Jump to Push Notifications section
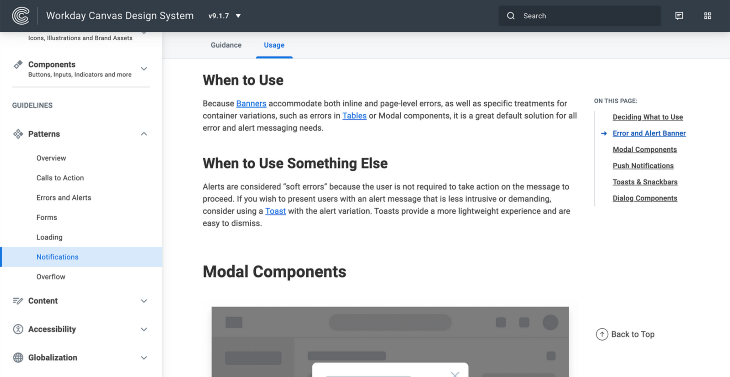Screen dimensions: 730x377 pyautogui.click(x=643, y=166)
